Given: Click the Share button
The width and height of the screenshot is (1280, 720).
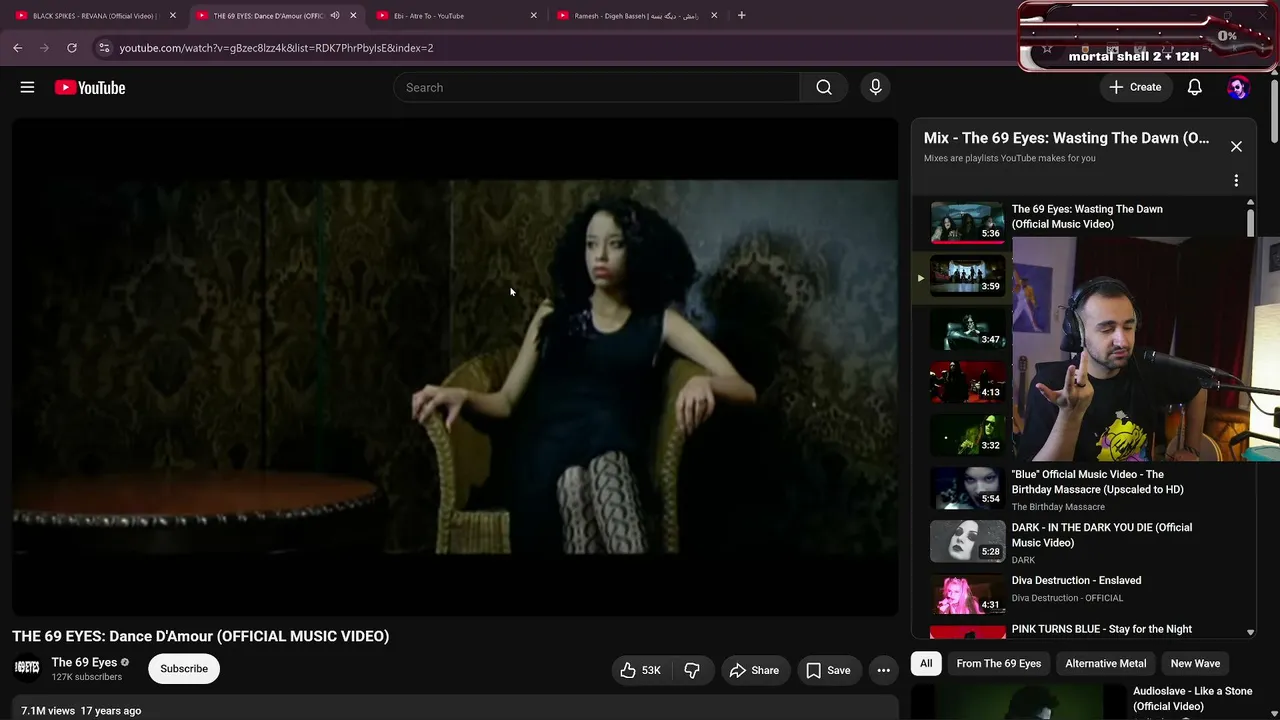Looking at the screenshot, I should click(754, 670).
